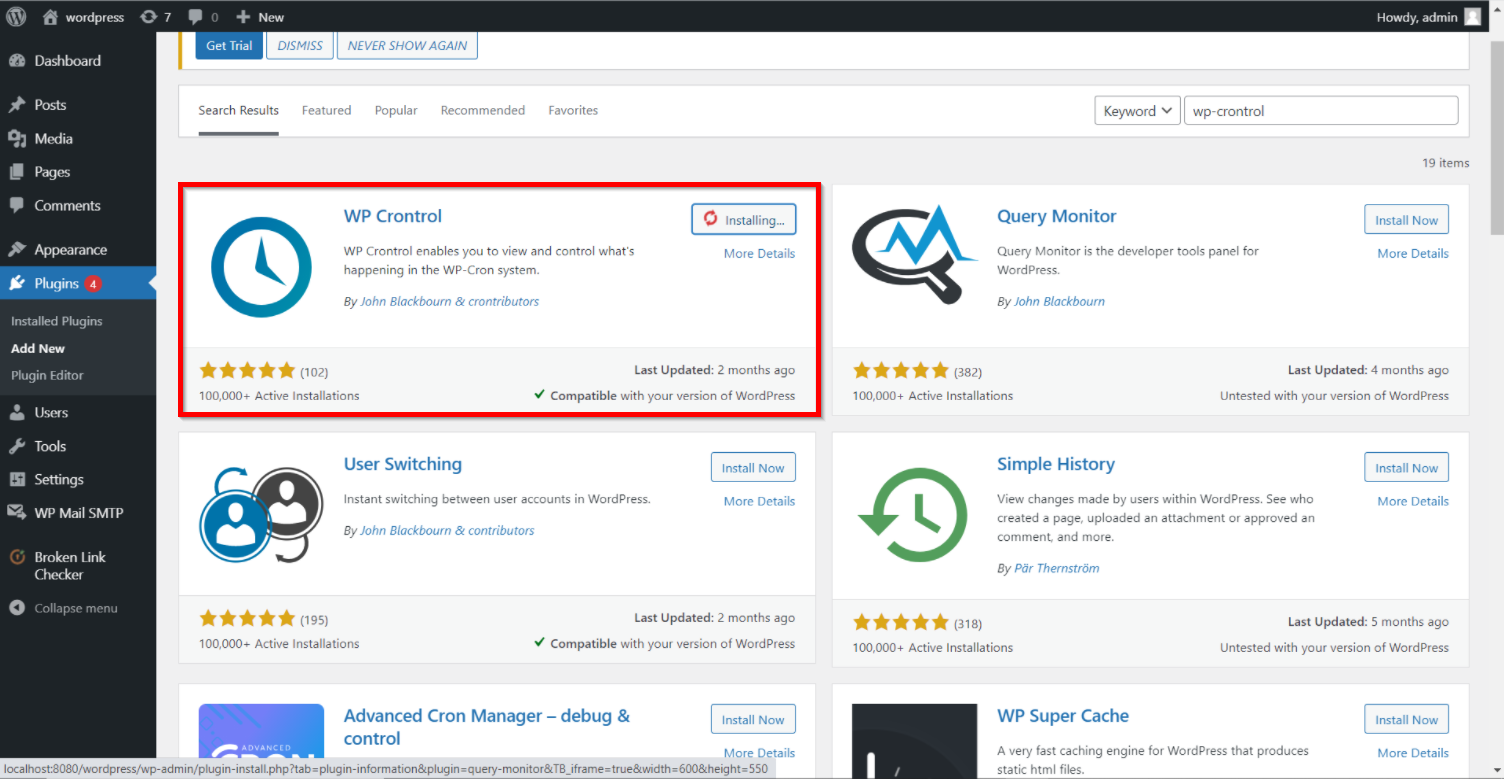Open the WordPress logo menu

pyautogui.click(x=16, y=16)
